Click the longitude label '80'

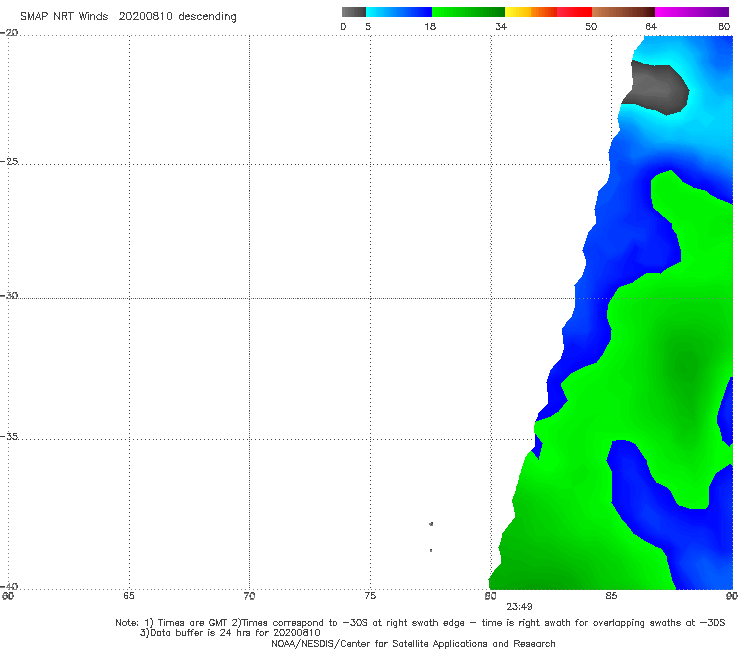click(x=490, y=596)
